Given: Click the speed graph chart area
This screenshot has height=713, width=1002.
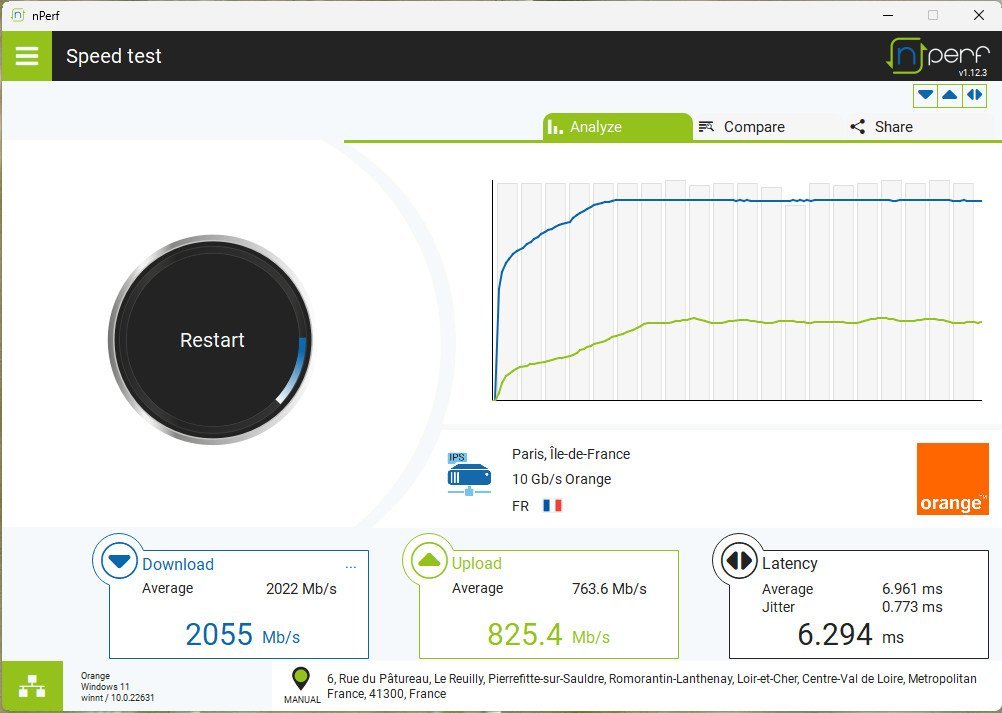Looking at the screenshot, I should click(x=737, y=290).
